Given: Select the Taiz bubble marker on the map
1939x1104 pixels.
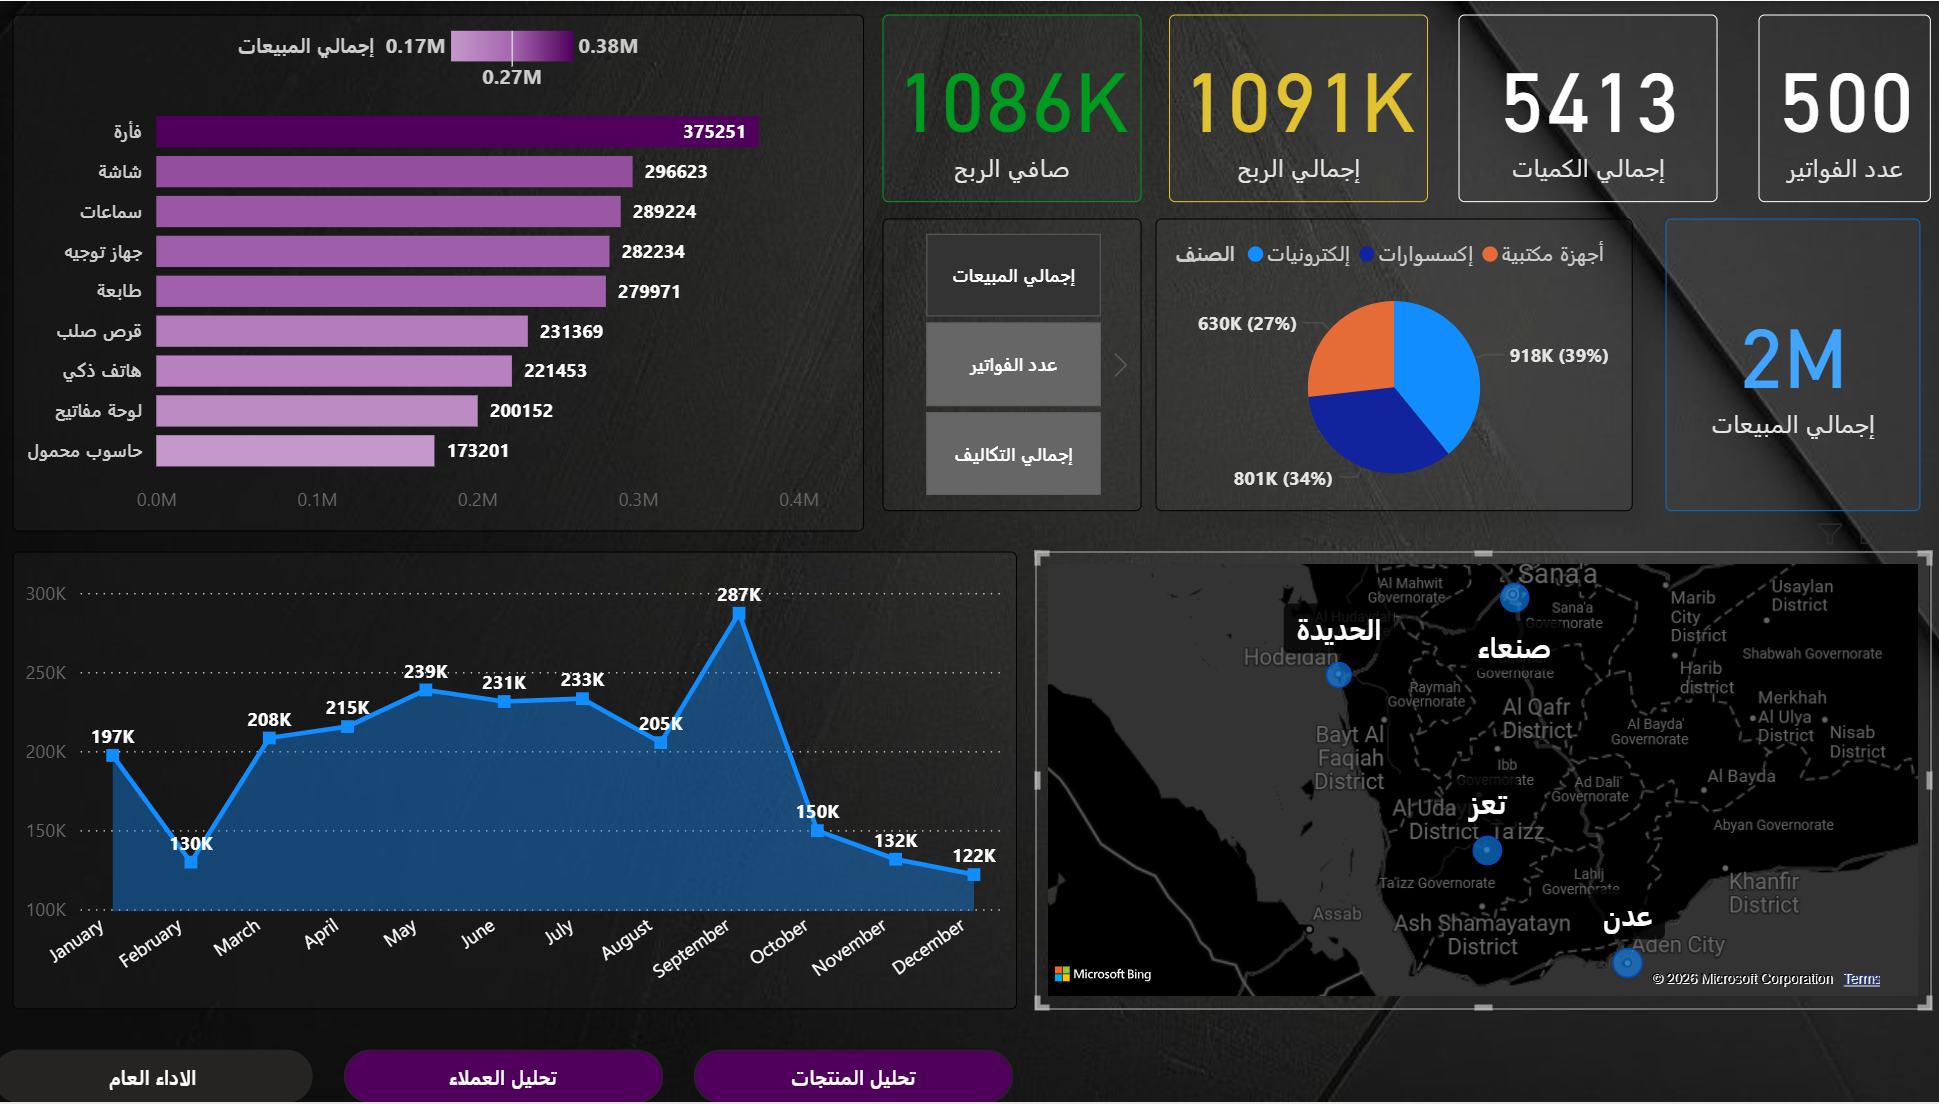Looking at the screenshot, I should click(1487, 850).
